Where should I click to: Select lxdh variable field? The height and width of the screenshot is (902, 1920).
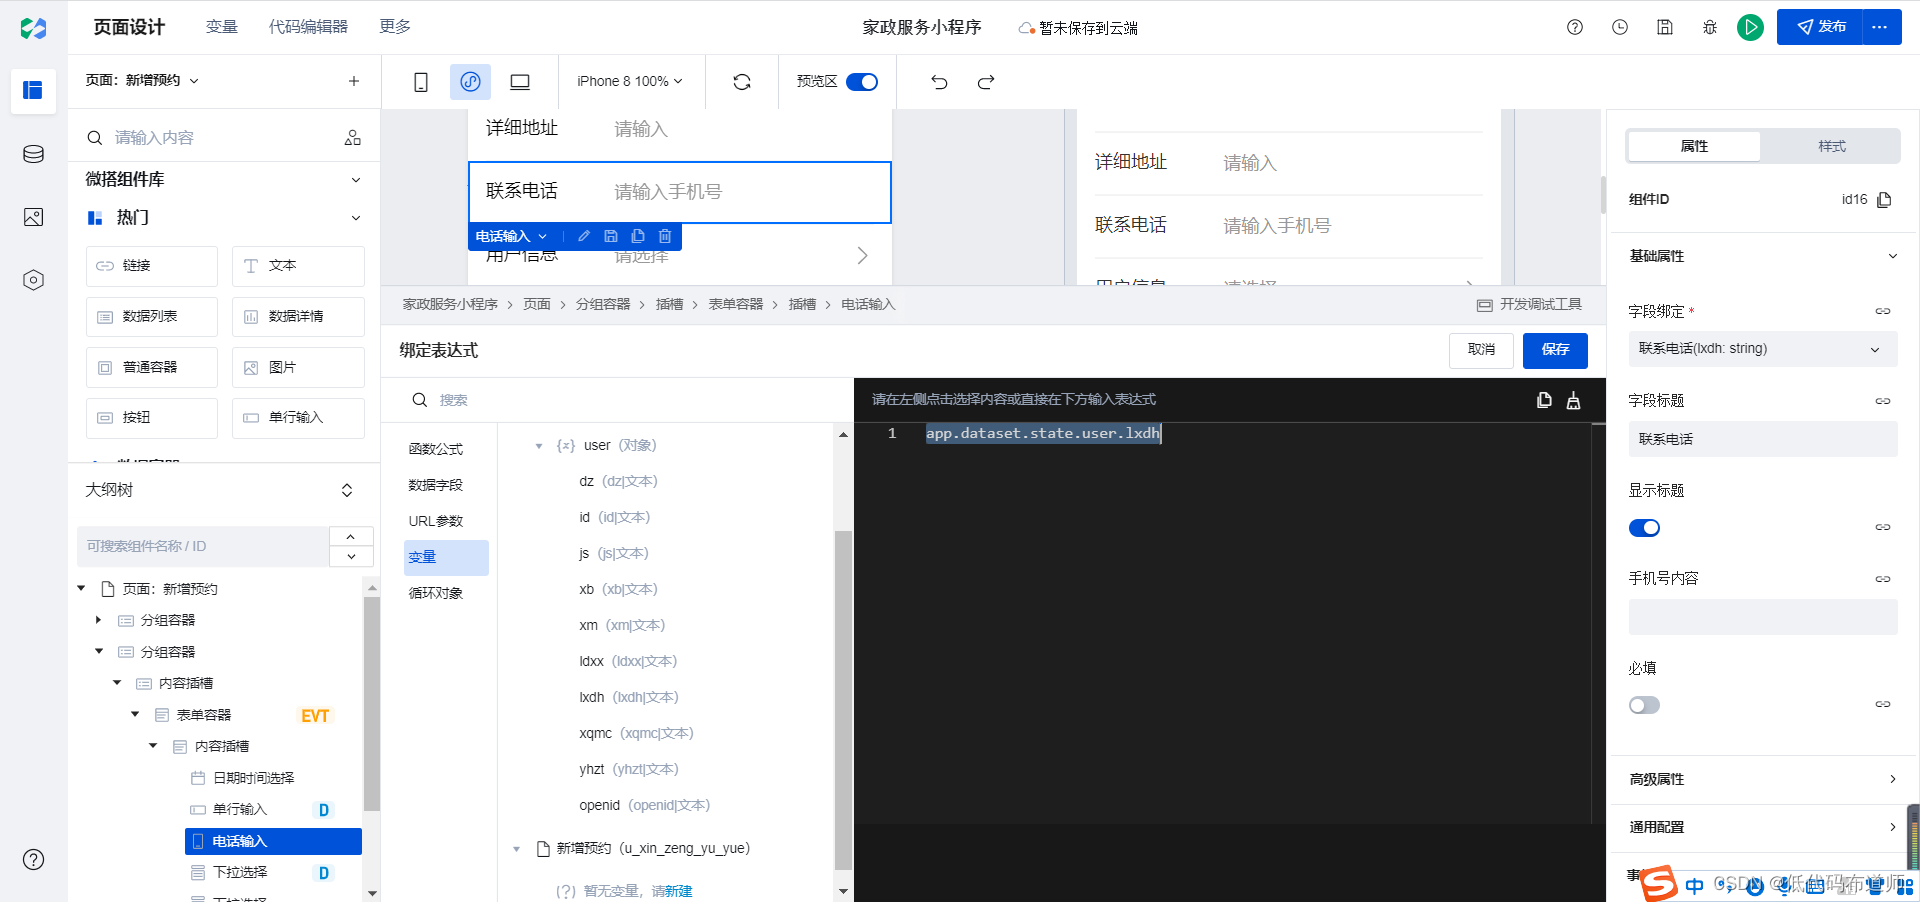tap(628, 697)
